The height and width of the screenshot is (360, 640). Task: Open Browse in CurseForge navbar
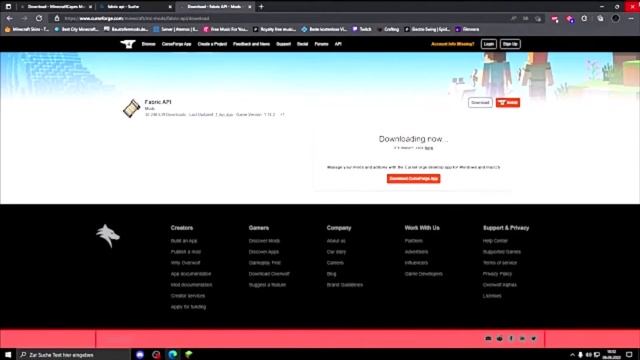[149, 44]
